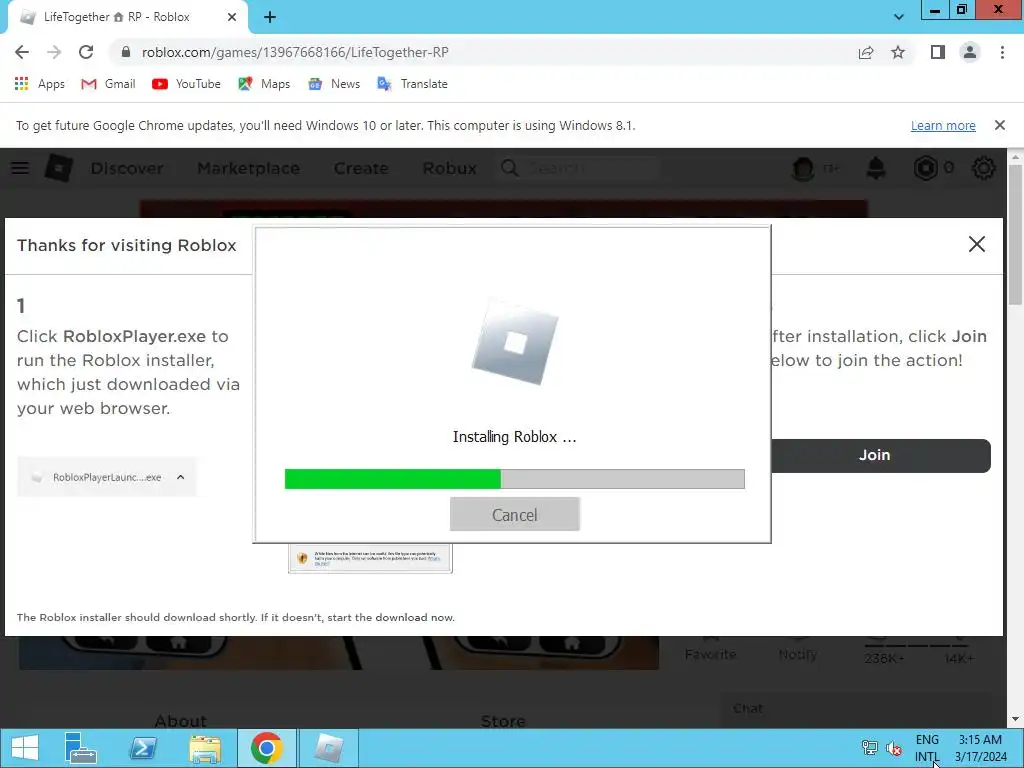The image size is (1024, 768).
Task: Share this page from the address bar
Action: [x=866, y=52]
